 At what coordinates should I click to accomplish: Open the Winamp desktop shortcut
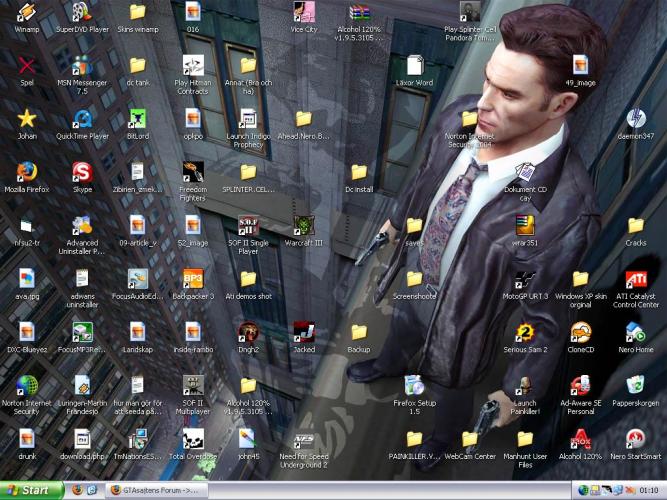27,14
